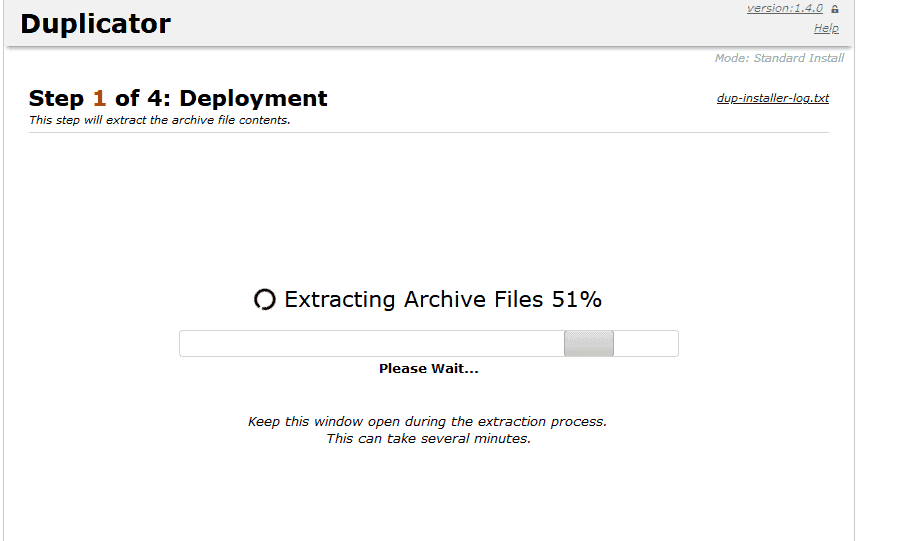Open the Help link
The image size is (904, 541).
tap(826, 28)
